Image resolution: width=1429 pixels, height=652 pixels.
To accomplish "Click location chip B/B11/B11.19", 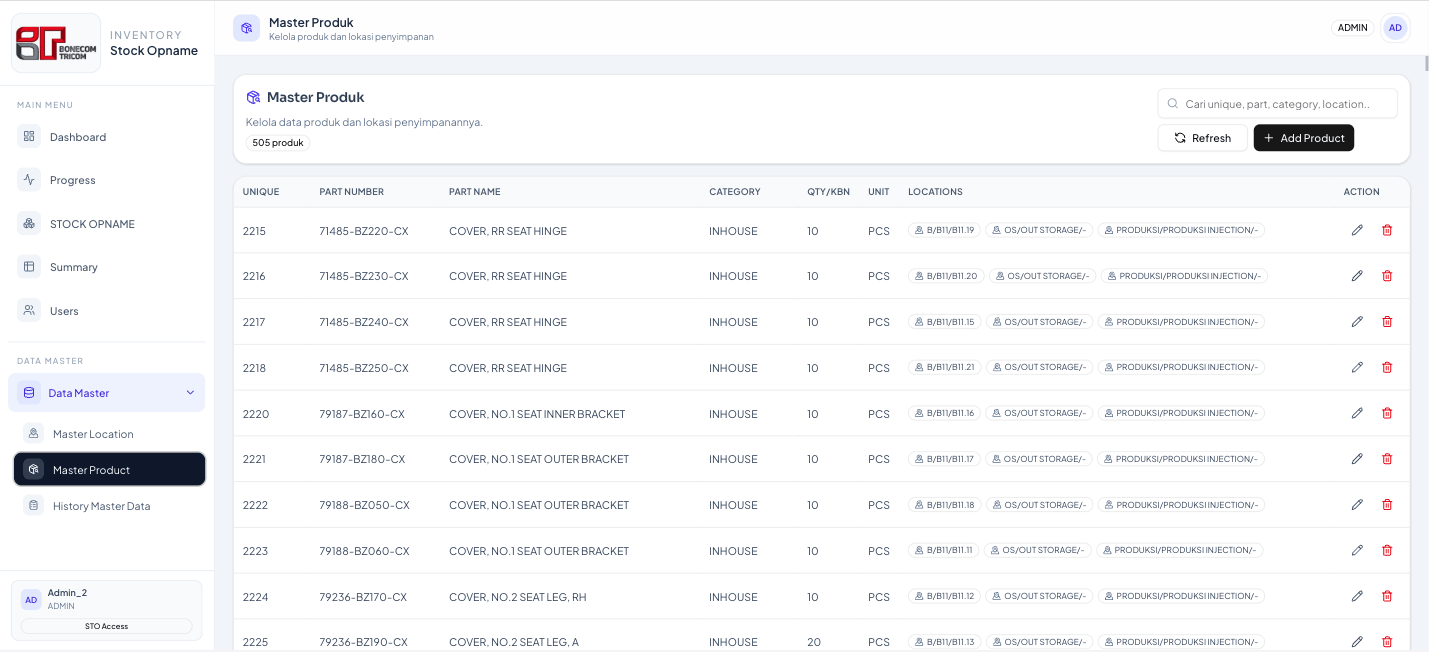I will click(x=944, y=230).
